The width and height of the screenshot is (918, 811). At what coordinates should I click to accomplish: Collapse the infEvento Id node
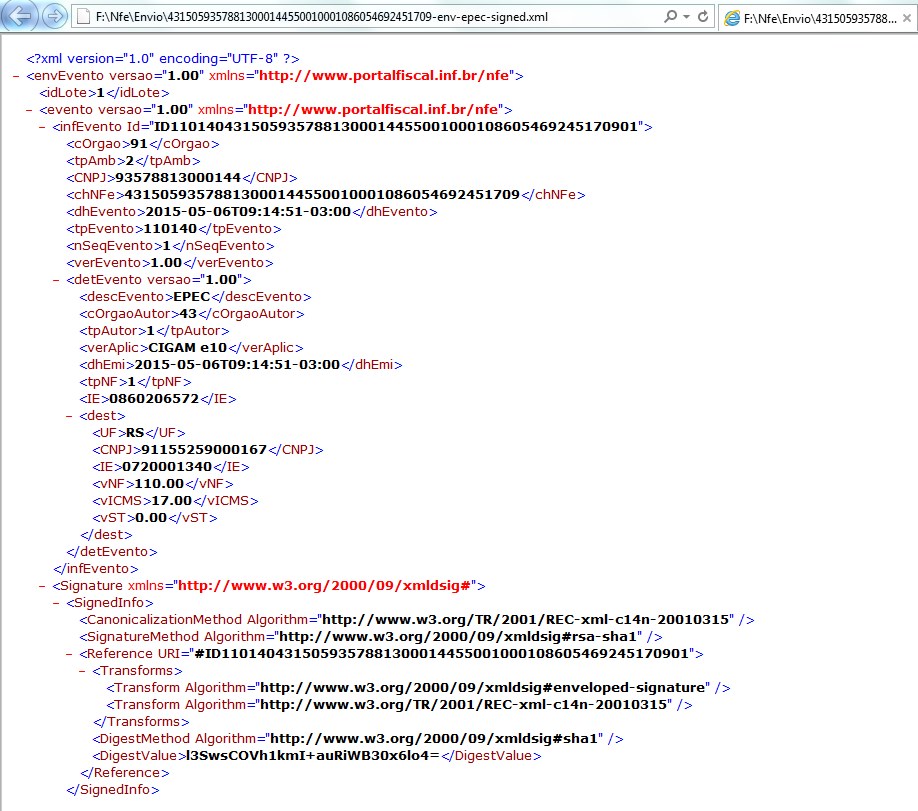(42, 127)
